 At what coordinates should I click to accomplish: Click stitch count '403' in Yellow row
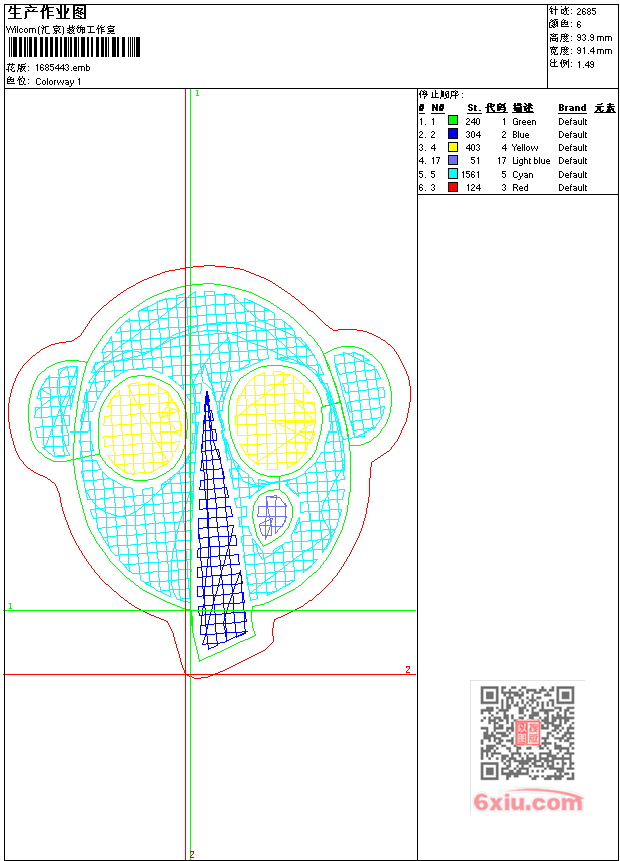473,148
